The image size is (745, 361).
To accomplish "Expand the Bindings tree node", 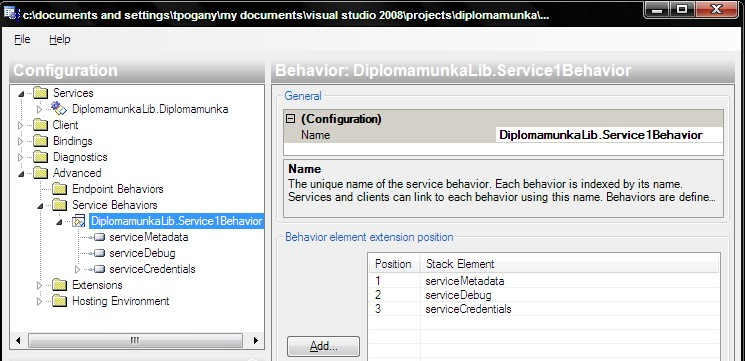I will pyautogui.click(x=20, y=142).
